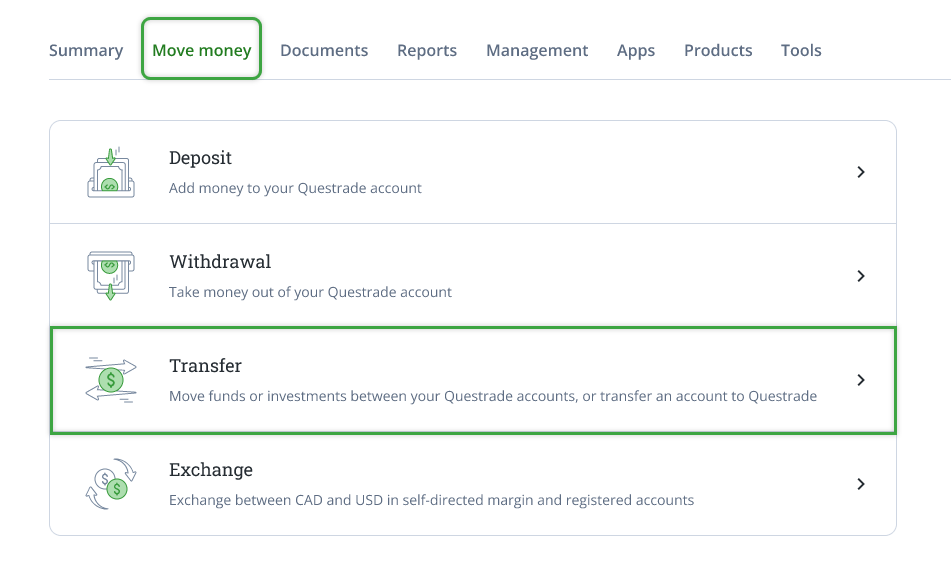Open the Withdrawal row chevron
Screen dimensions: 951x586
click(x=861, y=275)
